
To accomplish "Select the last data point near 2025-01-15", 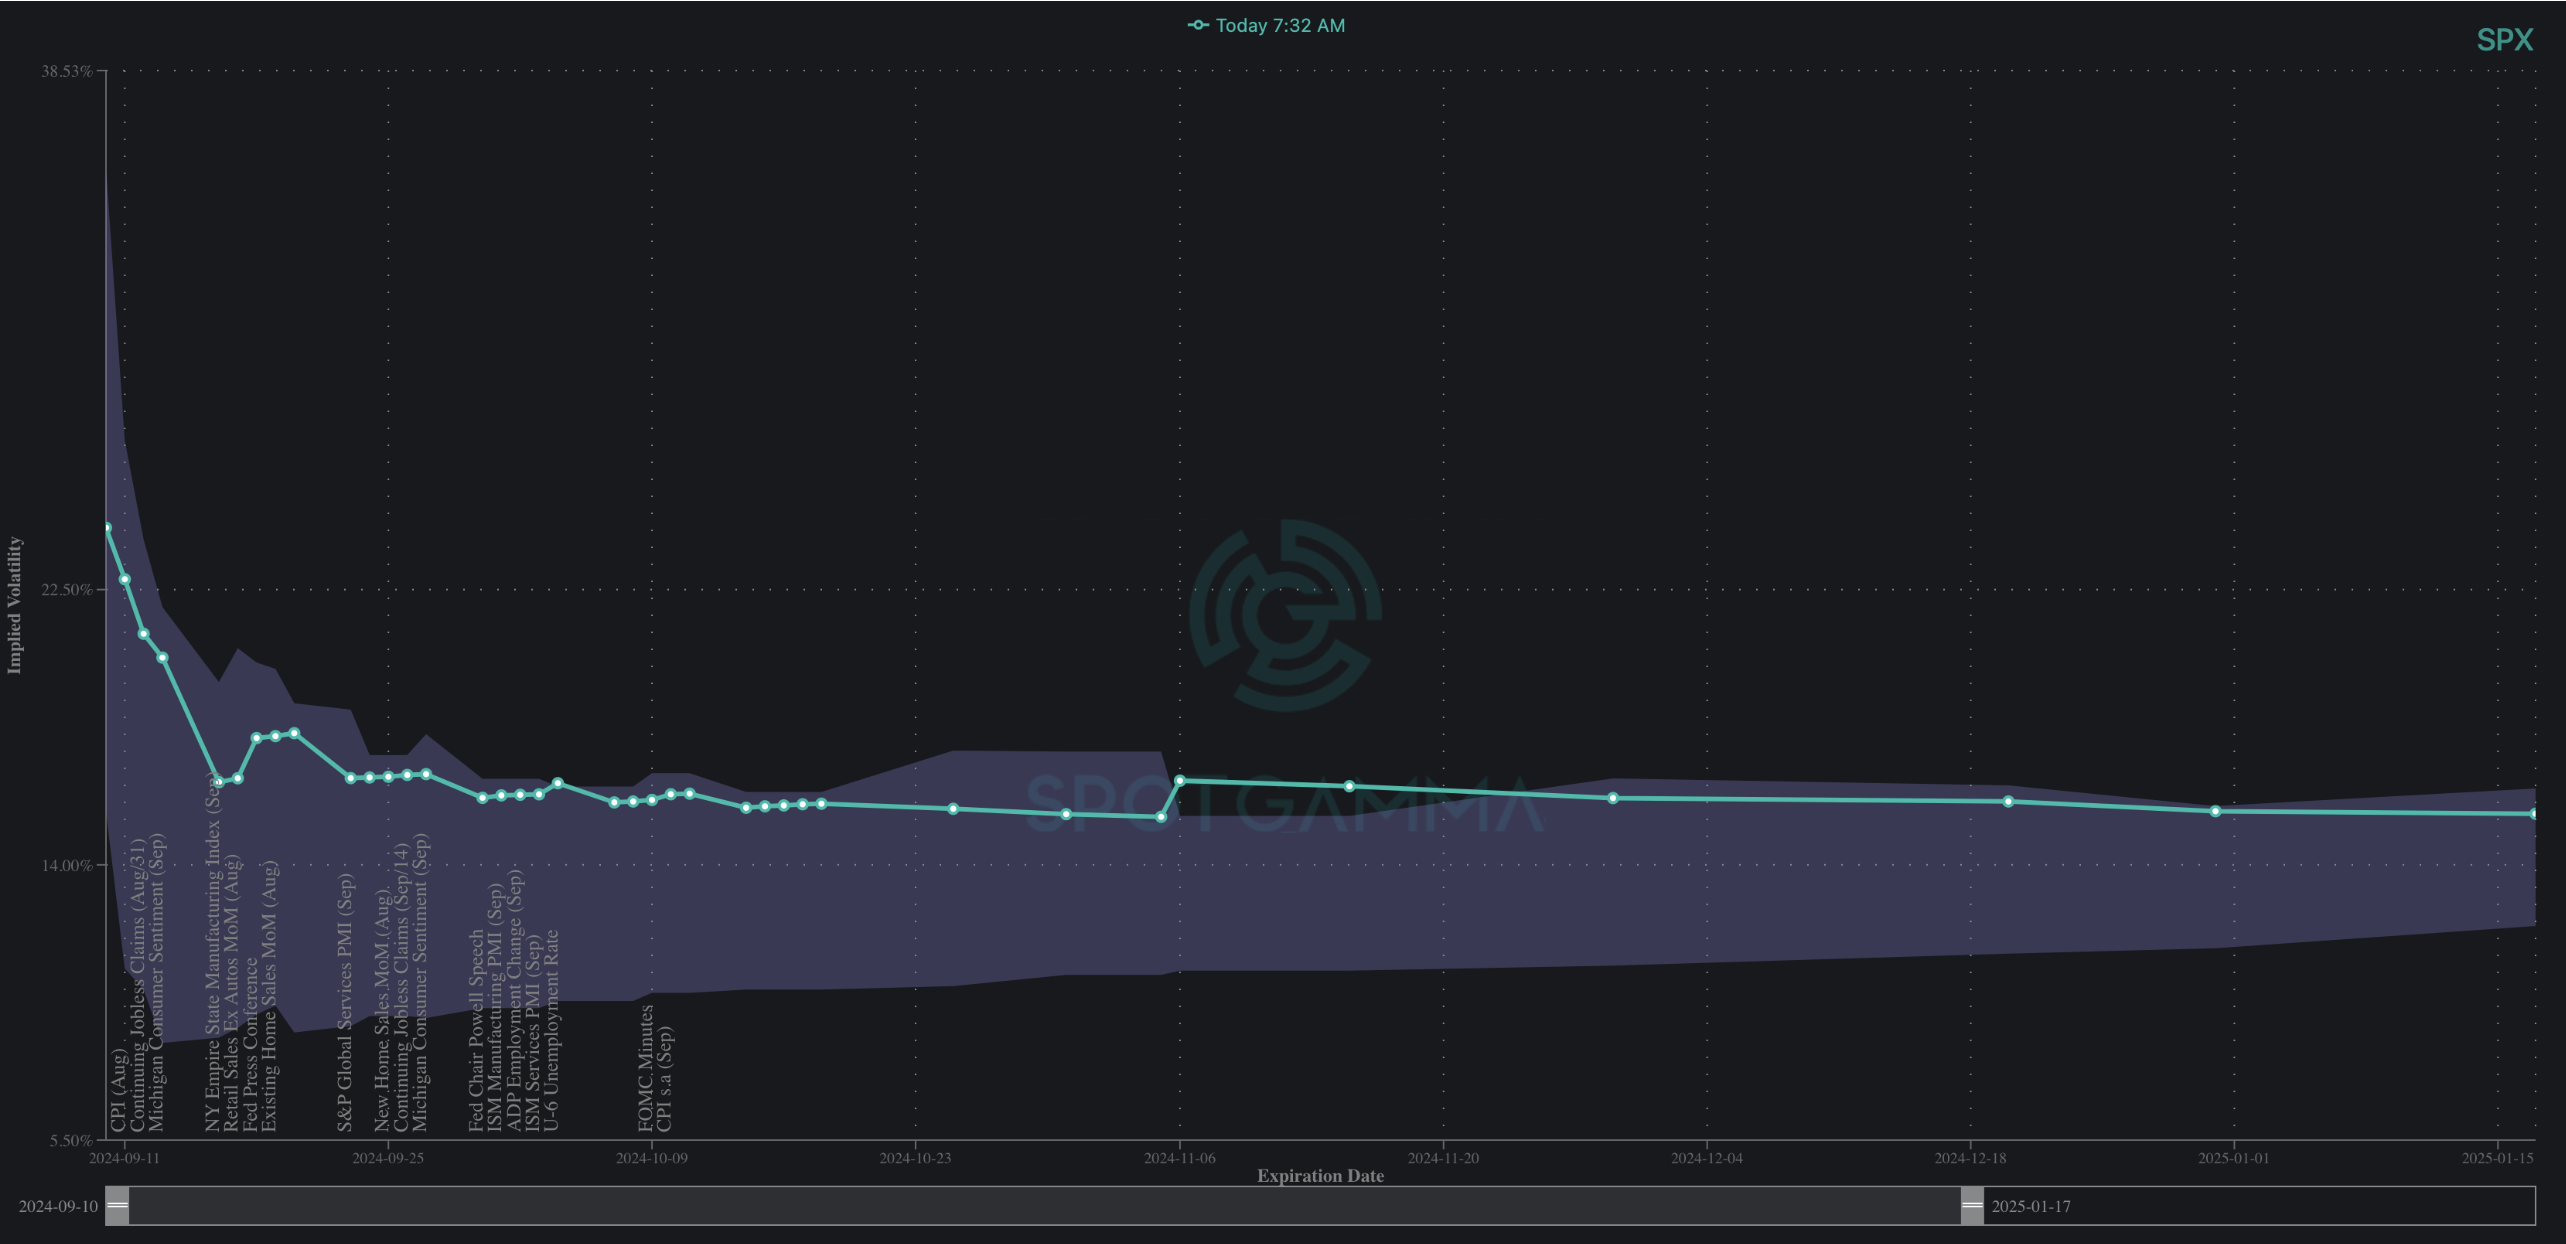I will pos(2533,814).
